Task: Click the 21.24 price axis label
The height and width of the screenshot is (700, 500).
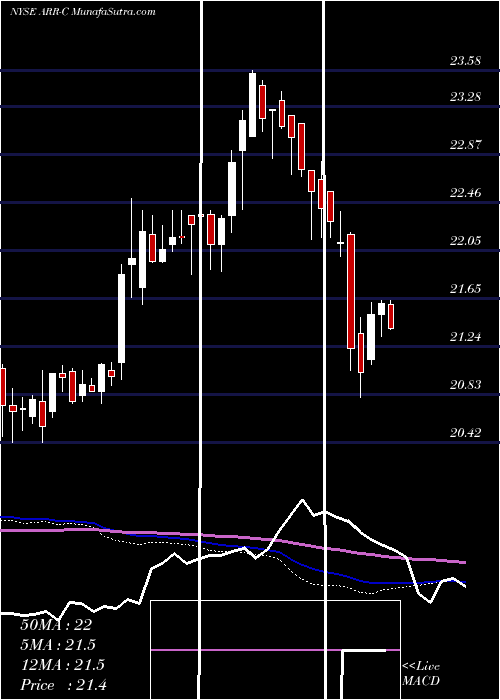Action: 465,336
